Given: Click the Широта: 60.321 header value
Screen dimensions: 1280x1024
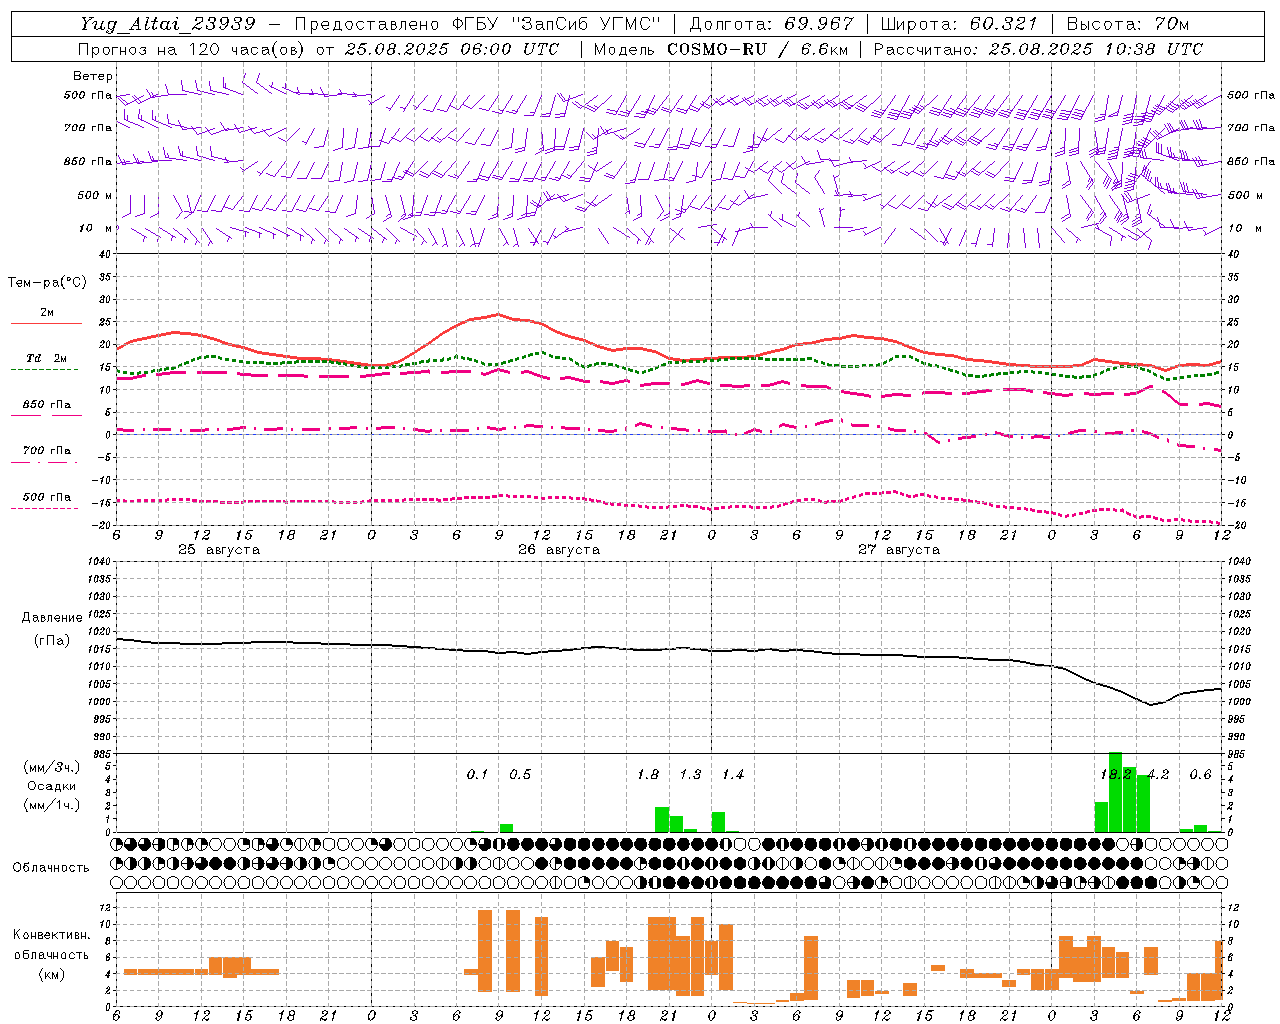Looking at the screenshot, I should tap(959, 24).
